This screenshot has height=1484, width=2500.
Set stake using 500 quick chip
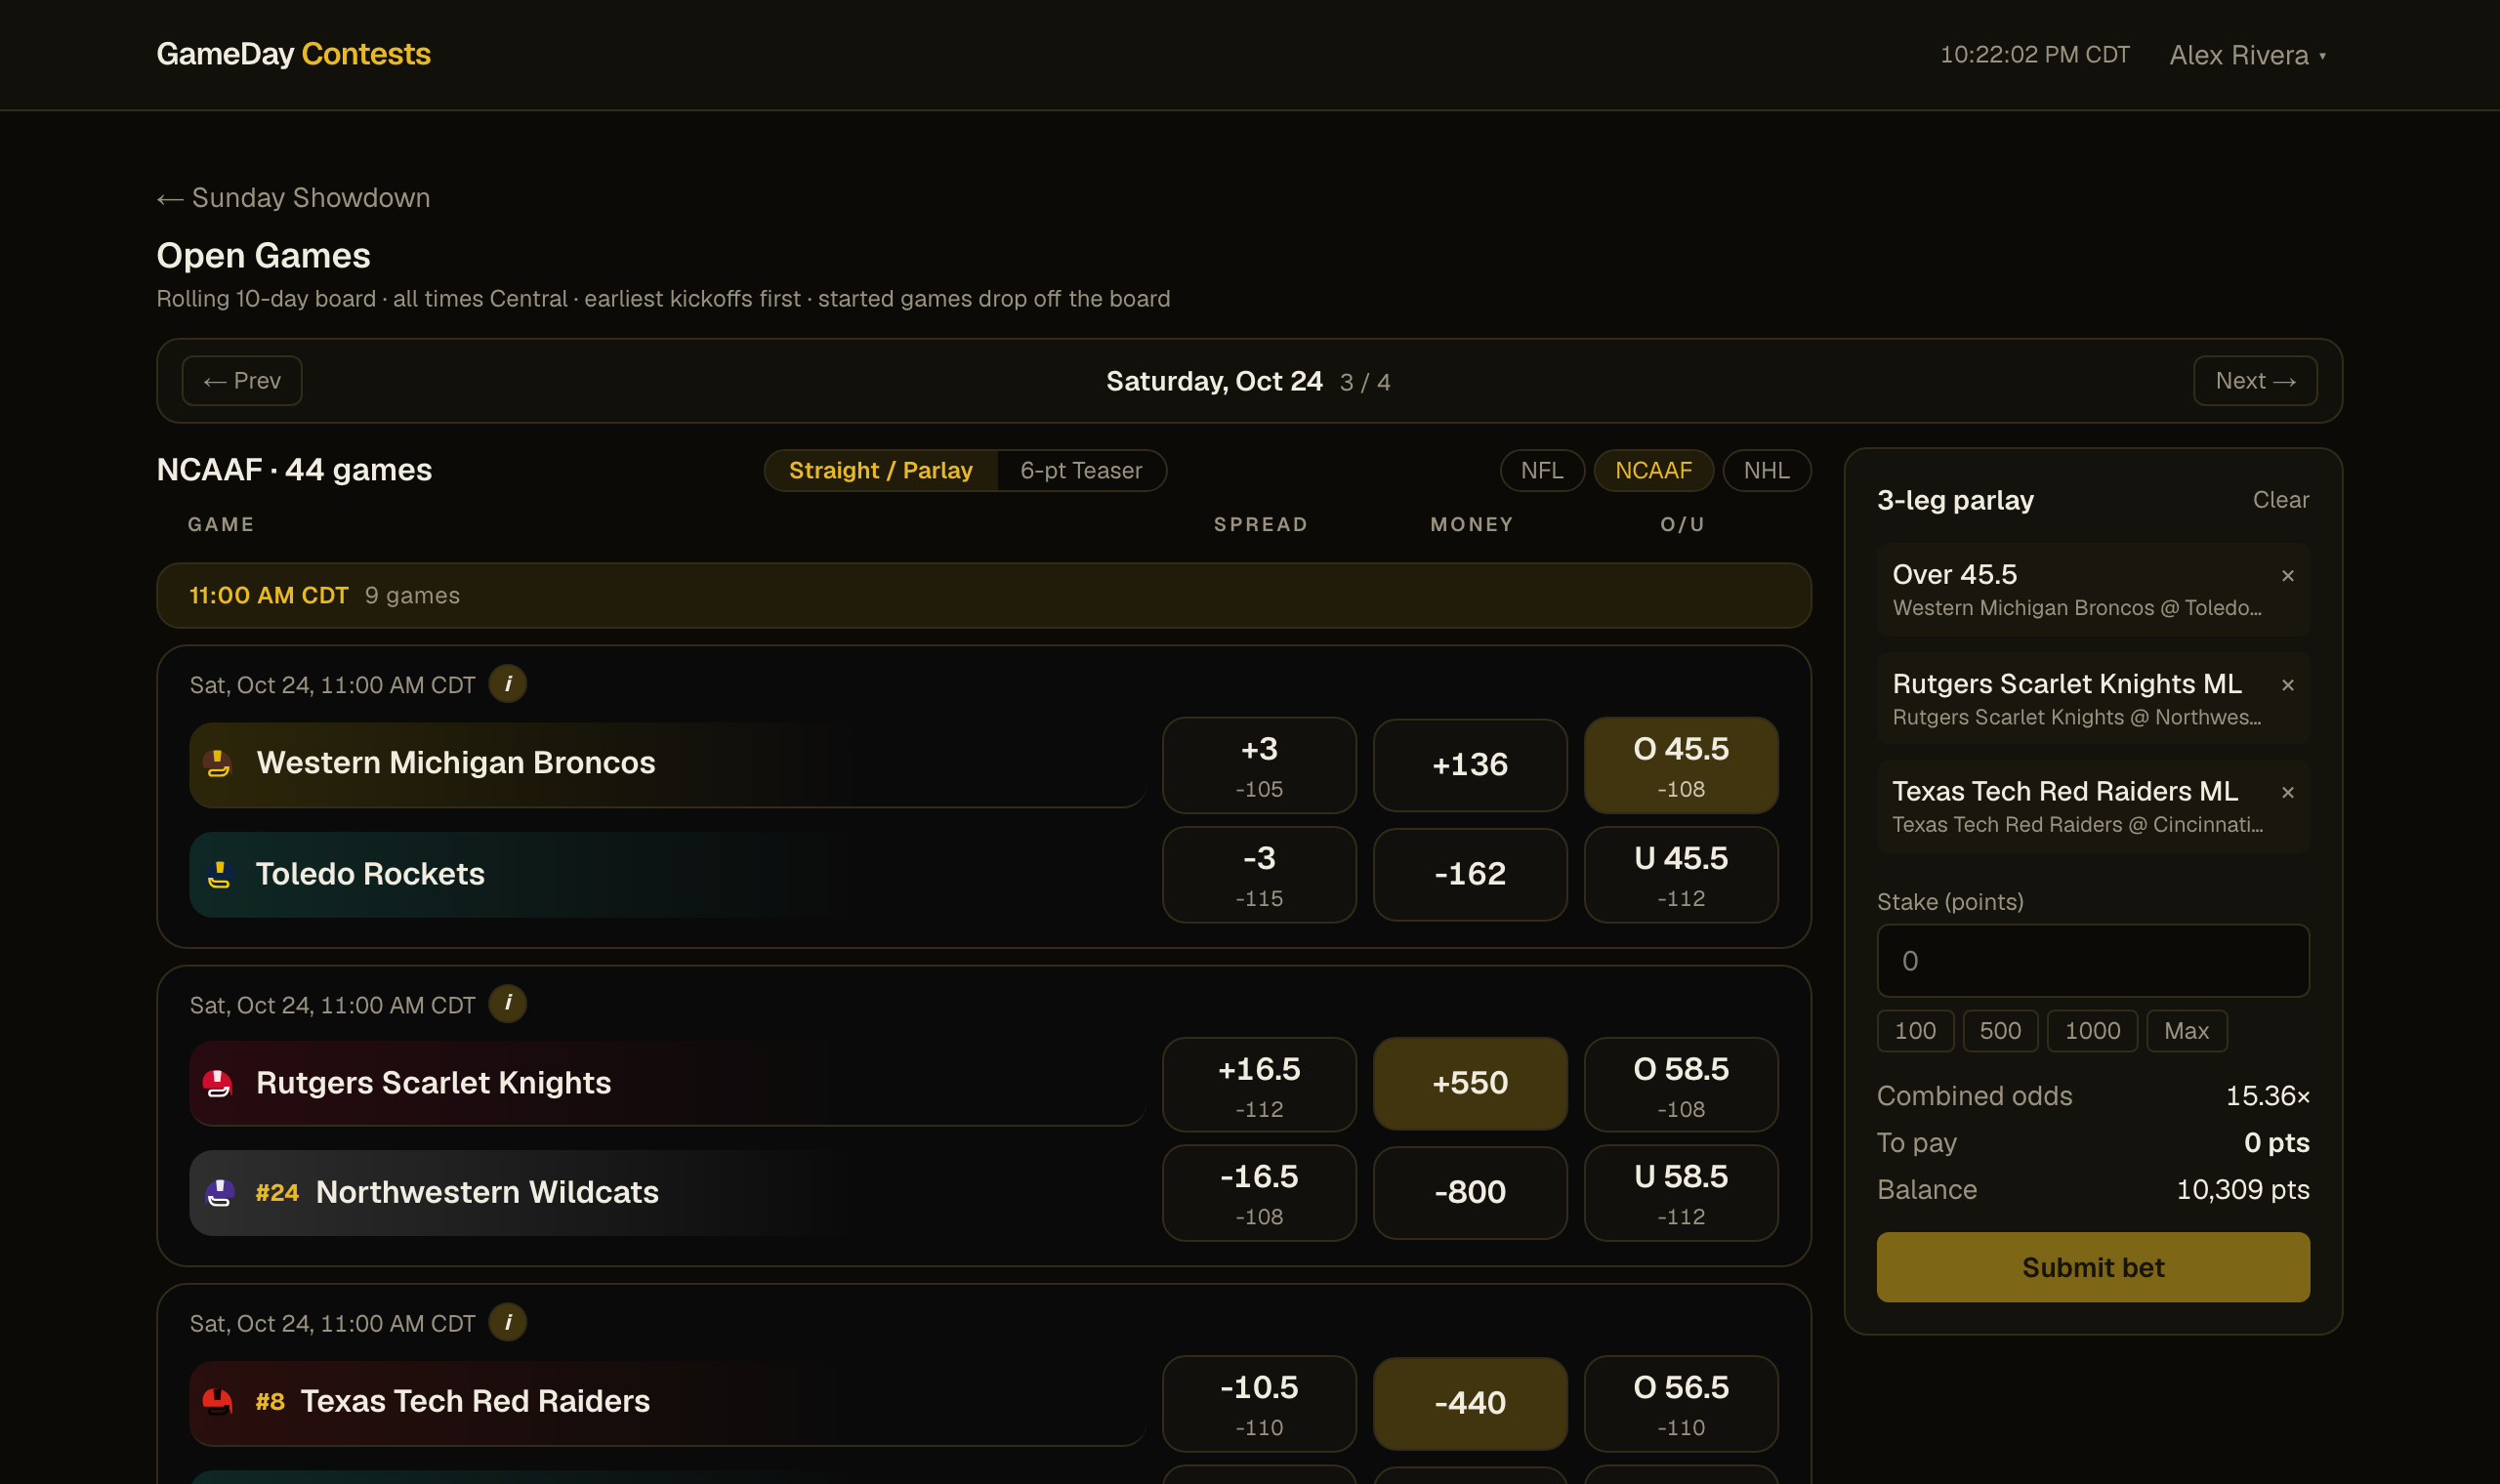pos(1999,1030)
